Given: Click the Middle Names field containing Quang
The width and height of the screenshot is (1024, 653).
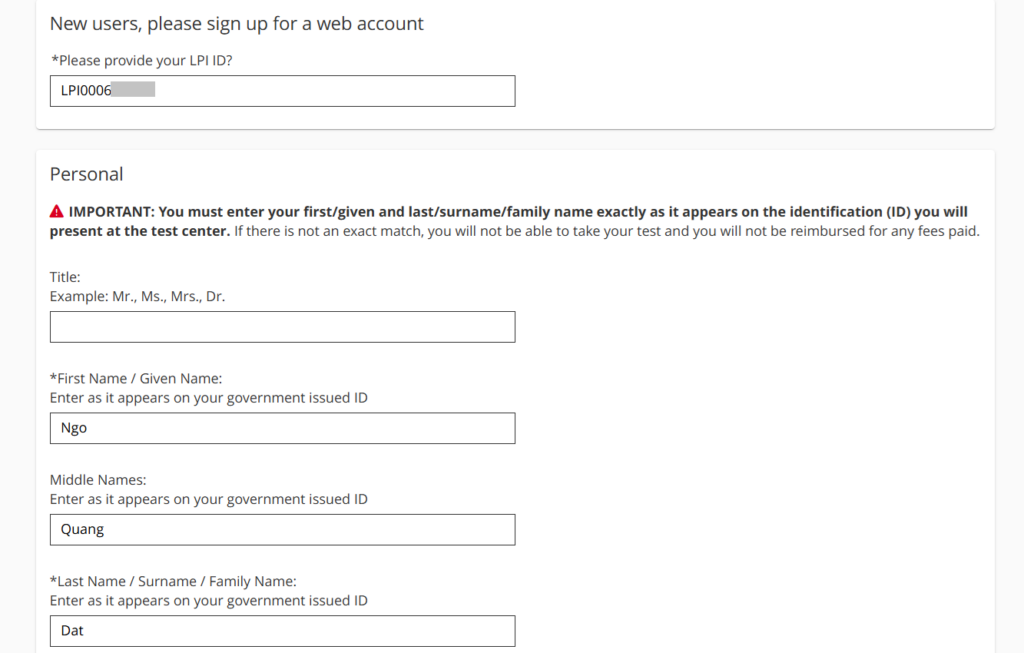Looking at the screenshot, I should click(282, 530).
